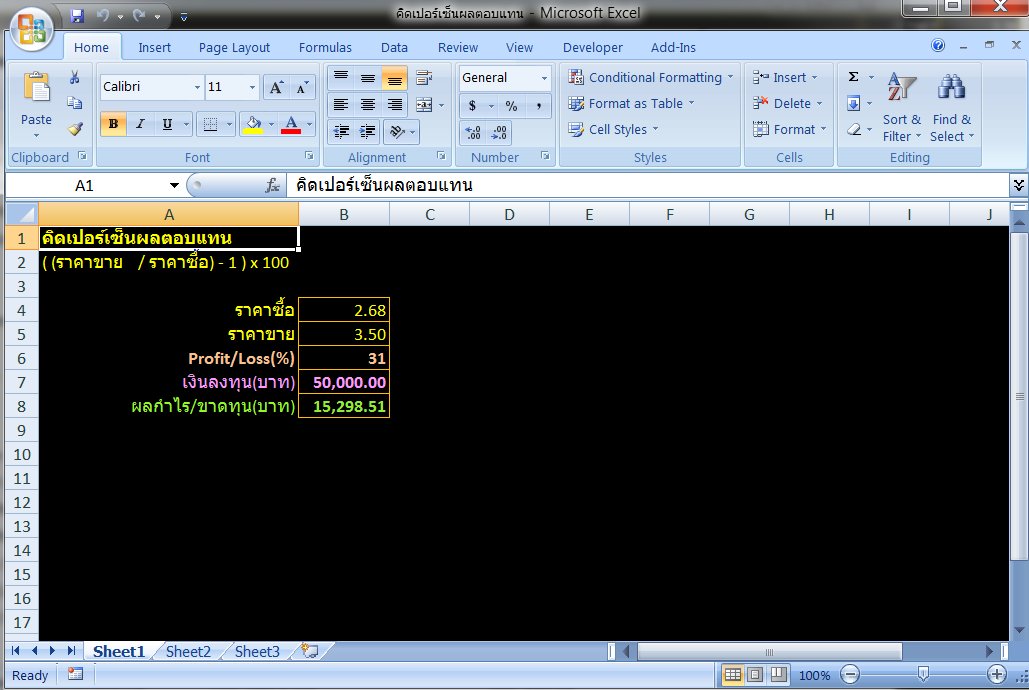Click Delete cells button

(x=787, y=104)
